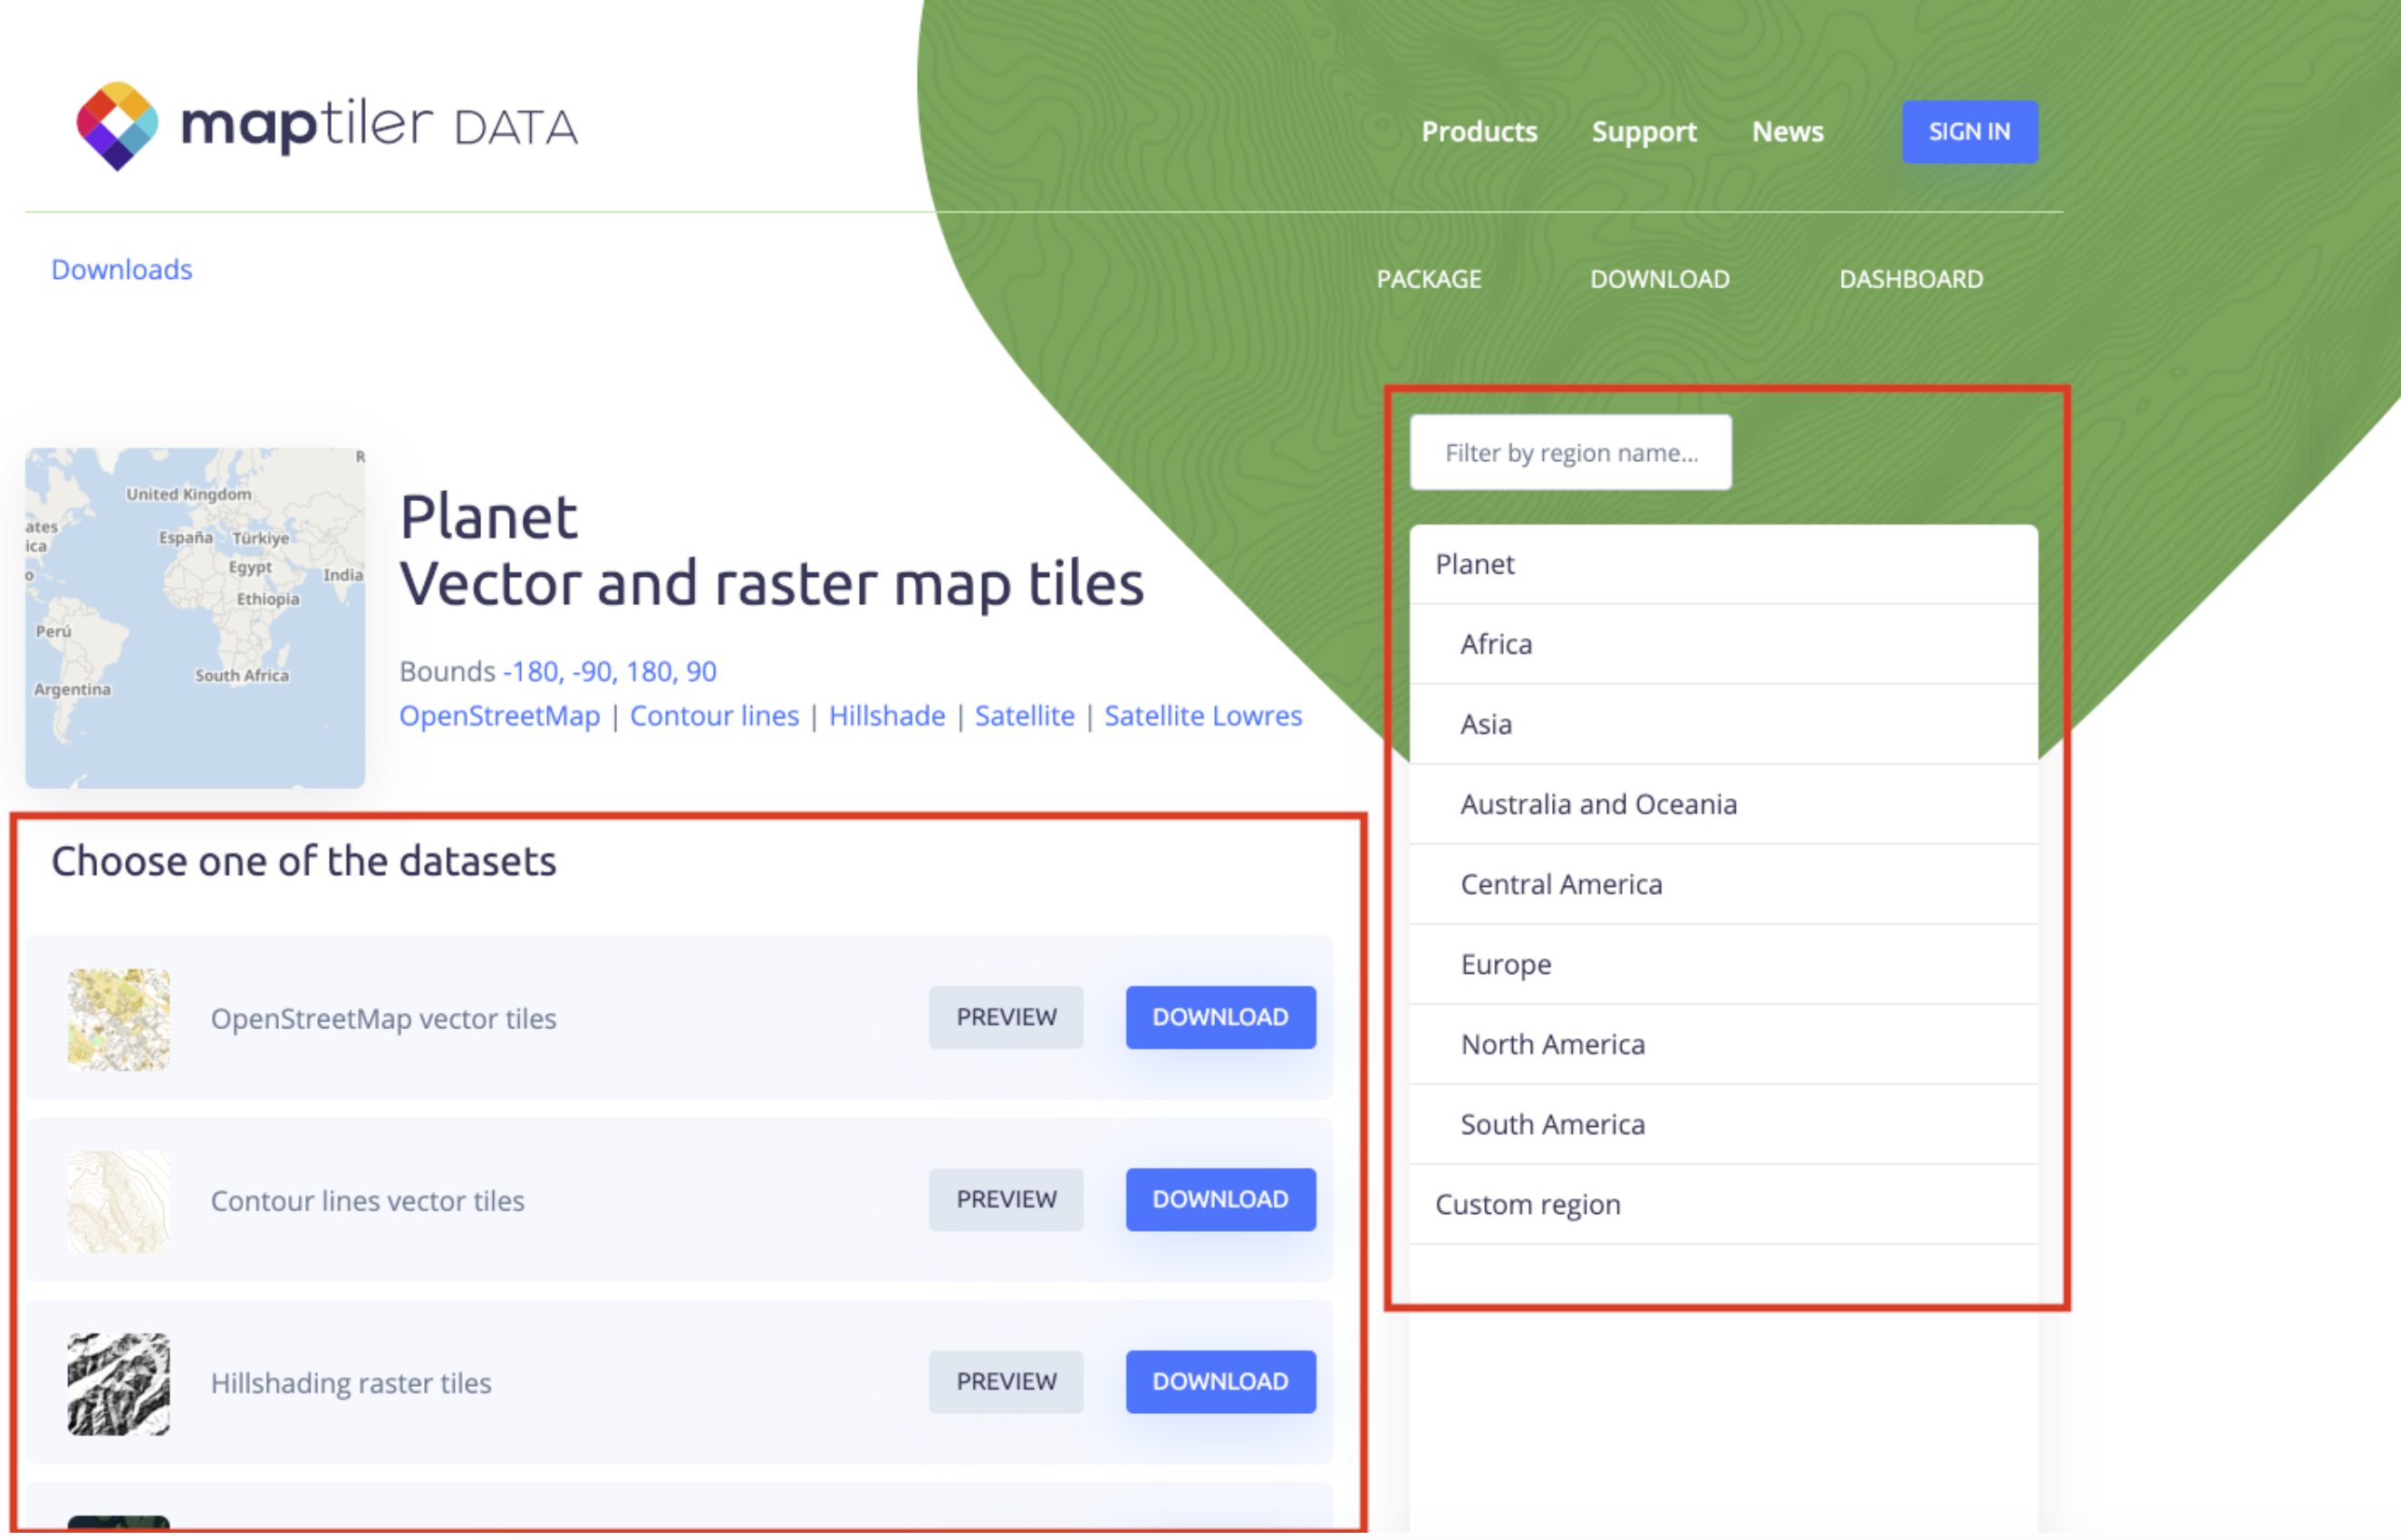Select the OpenStreetMap dataset download icon
The height and width of the screenshot is (1540, 2401).
(x=1220, y=1015)
